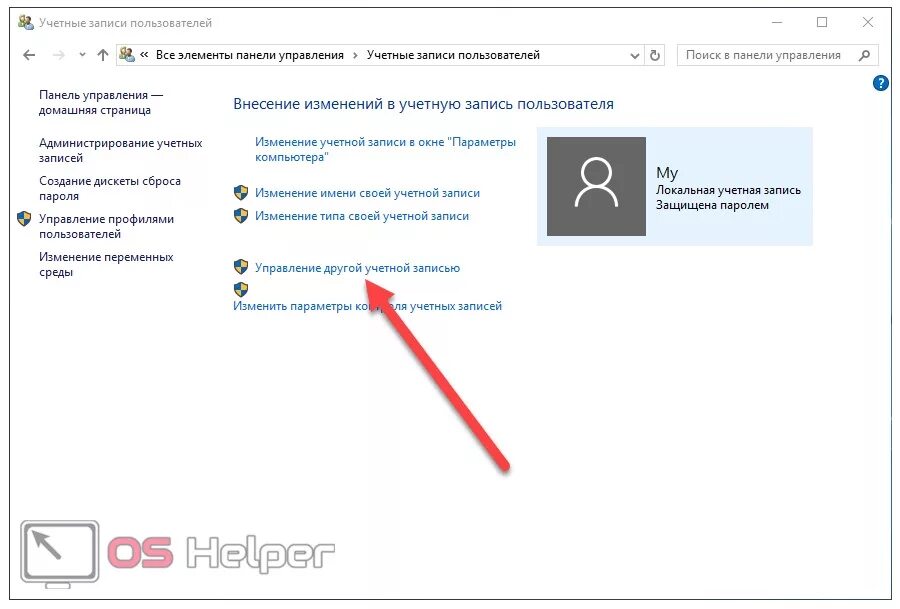Click the forward navigation arrow
This screenshot has width=900, height=609.
point(59,55)
